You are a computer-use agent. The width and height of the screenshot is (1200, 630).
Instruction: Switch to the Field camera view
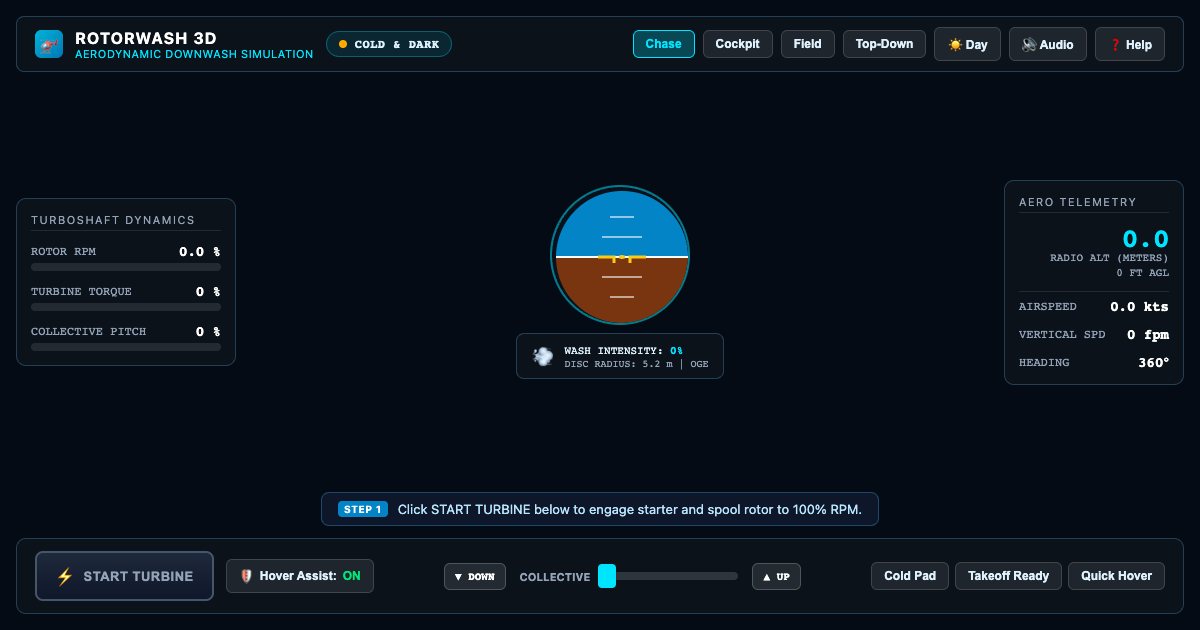[808, 44]
